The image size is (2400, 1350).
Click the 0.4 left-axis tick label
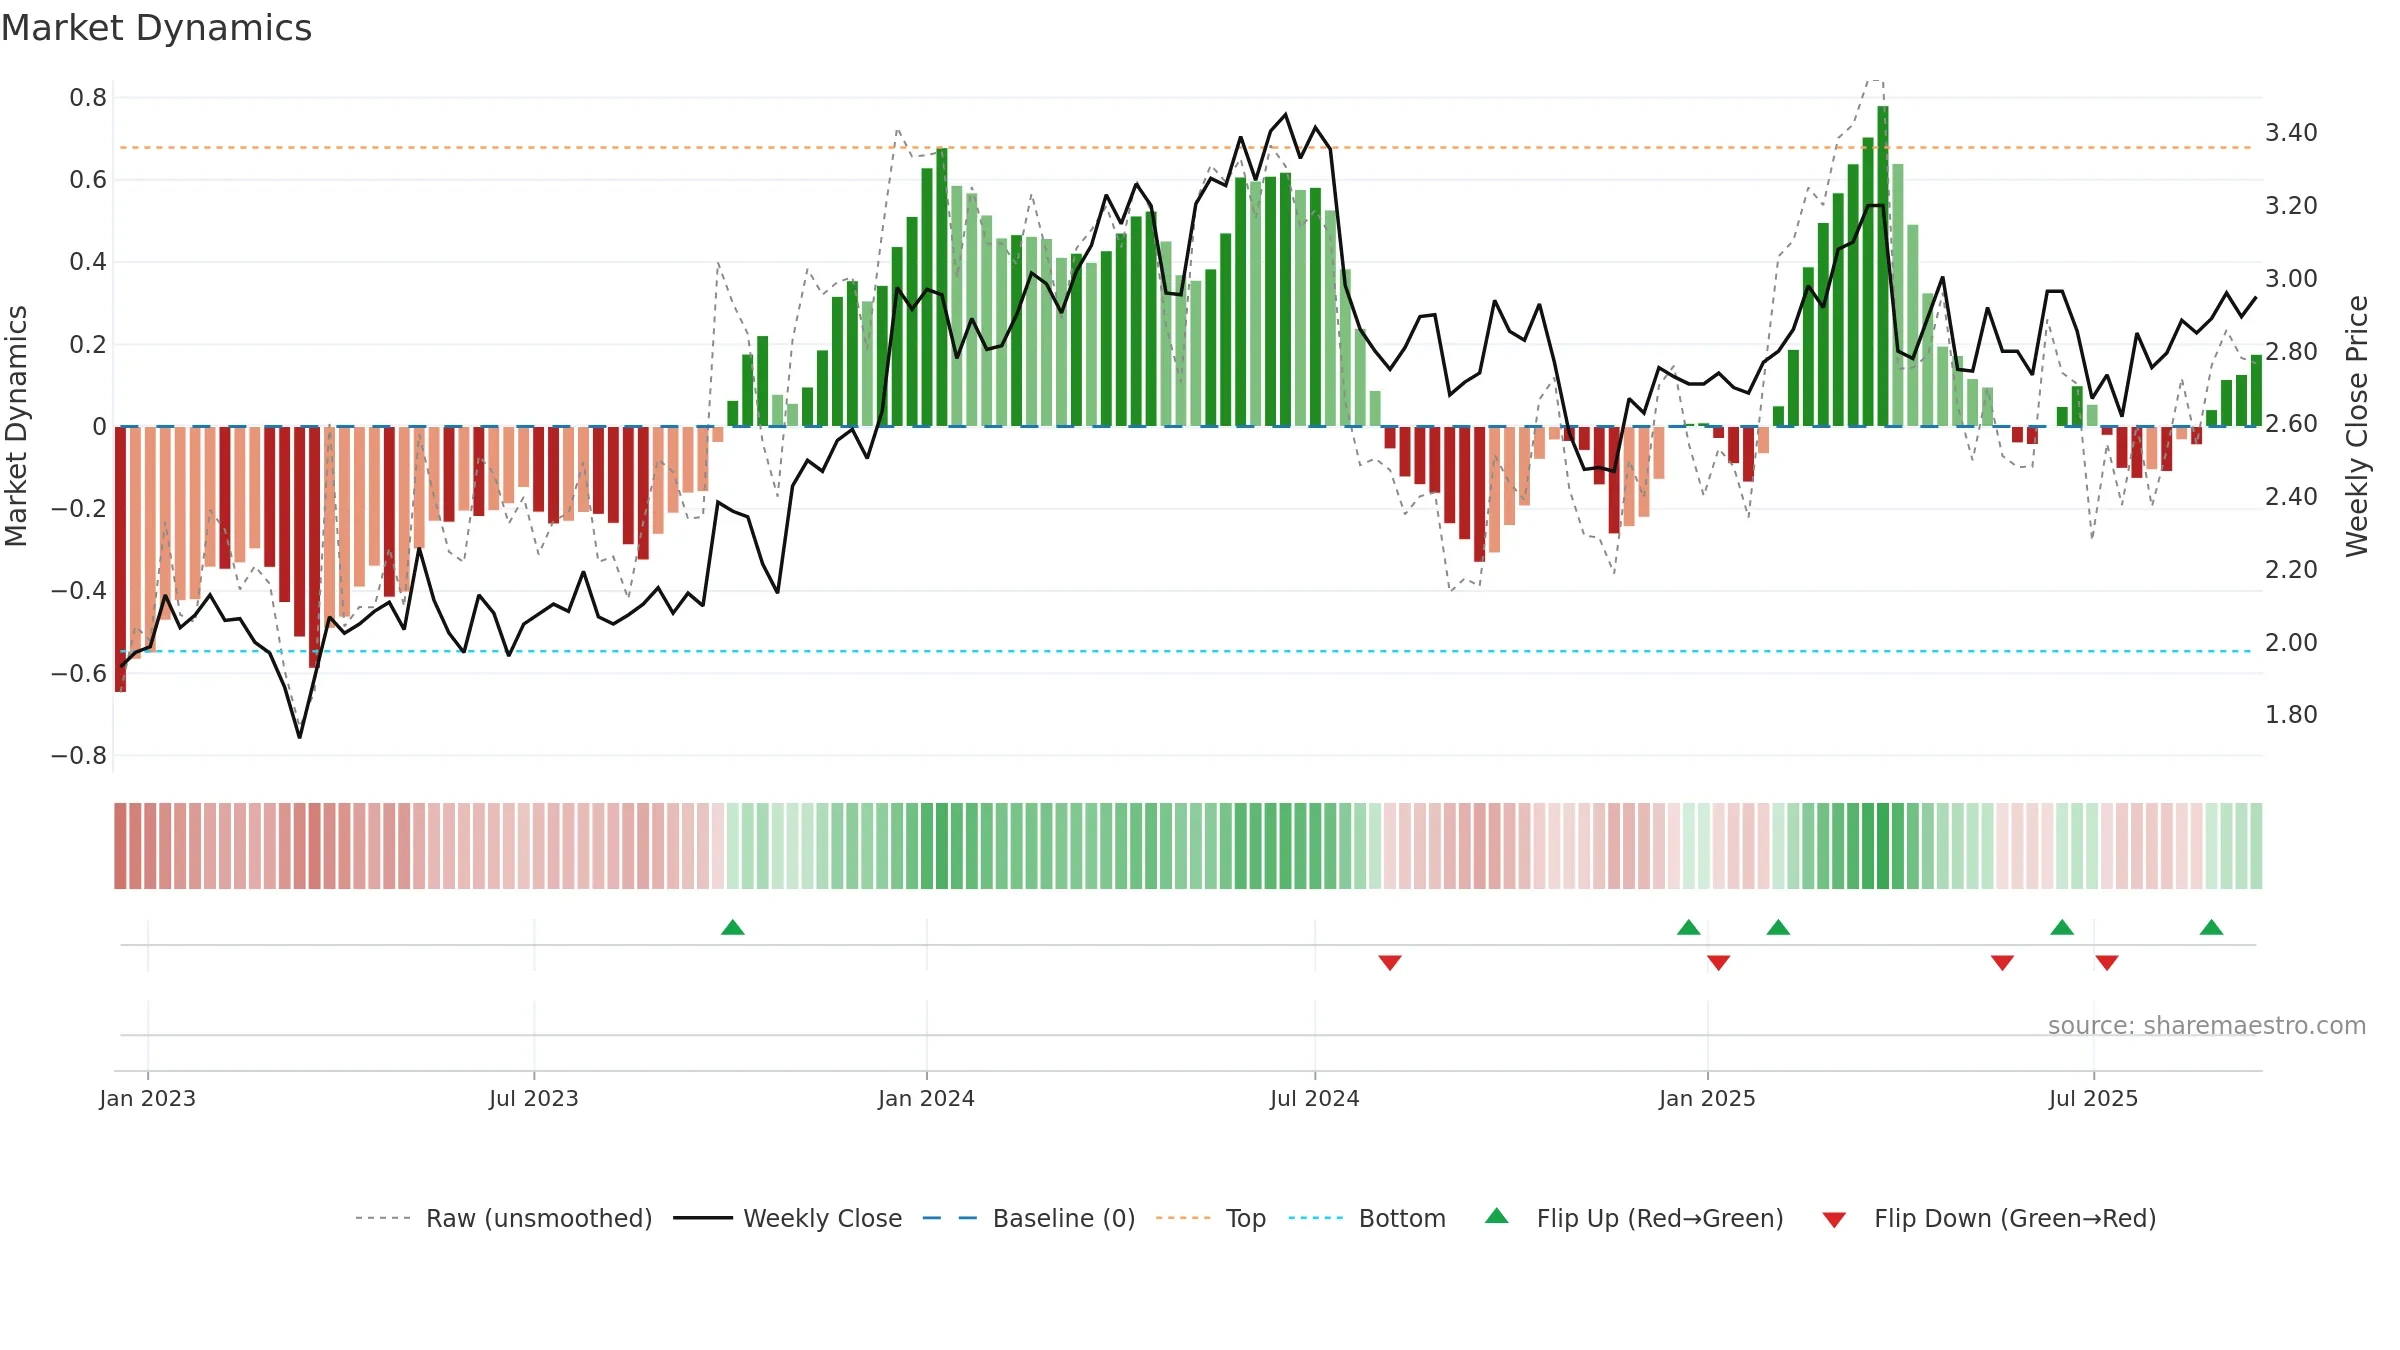coord(88,262)
